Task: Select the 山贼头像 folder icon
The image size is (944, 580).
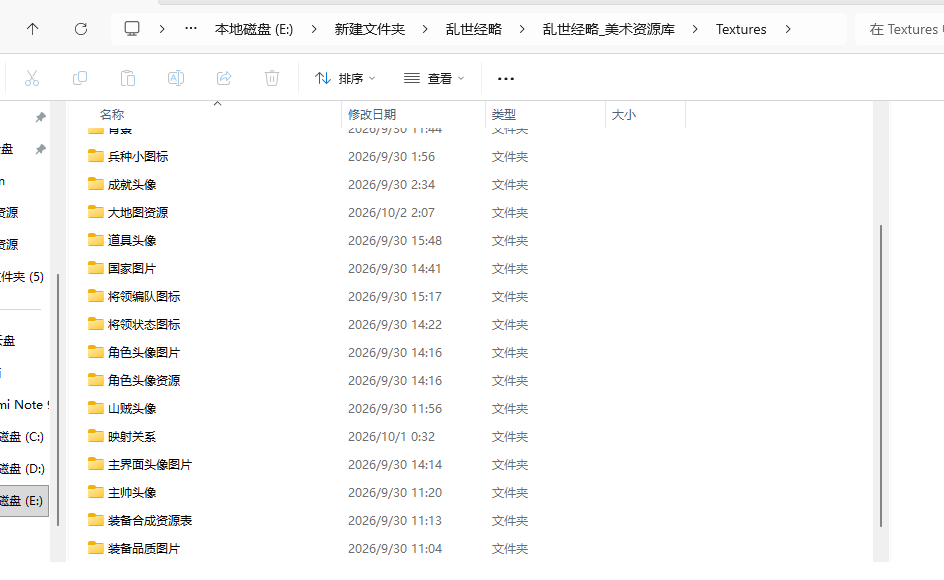Action: (x=96, y=408)
